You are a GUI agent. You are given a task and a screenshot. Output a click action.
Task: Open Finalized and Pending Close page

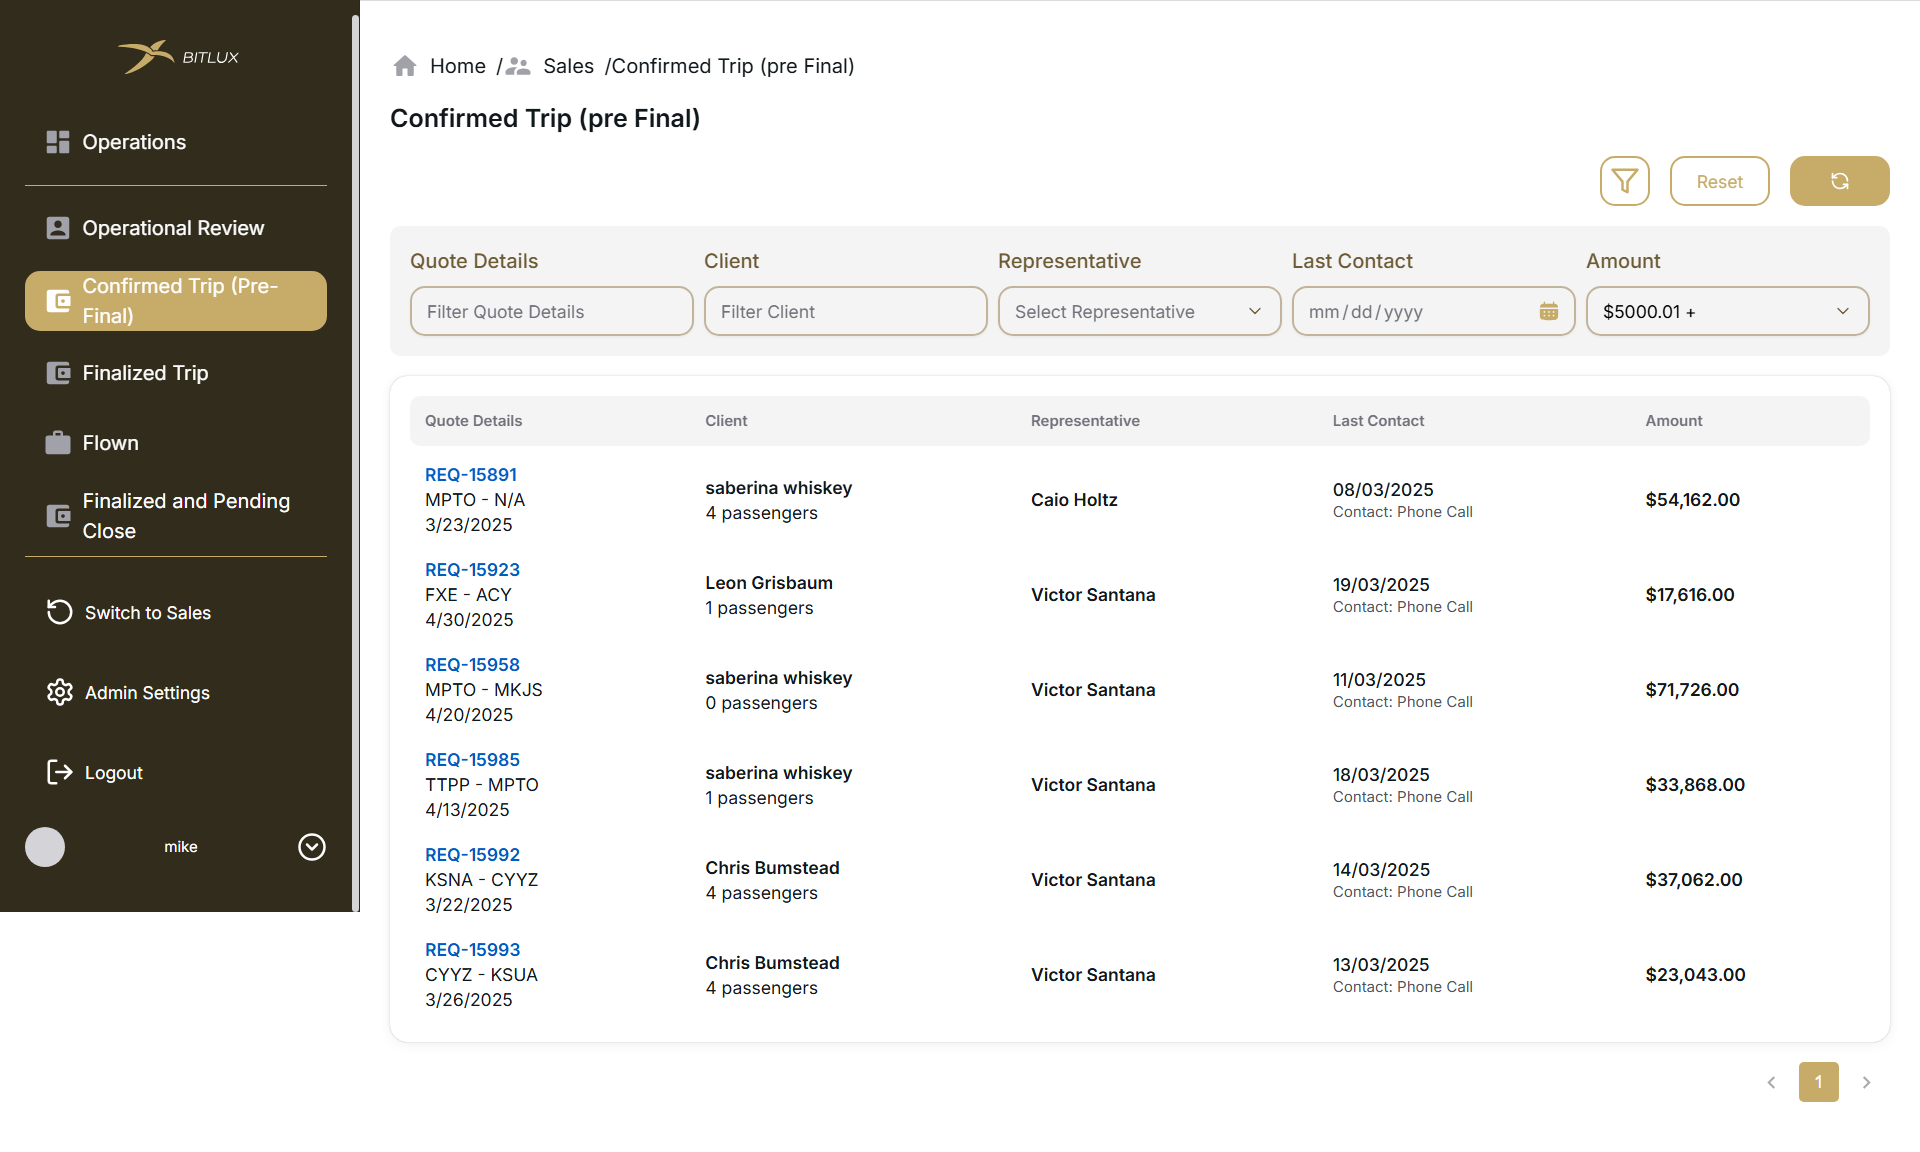pyautogui.click(x=186, y=516)
